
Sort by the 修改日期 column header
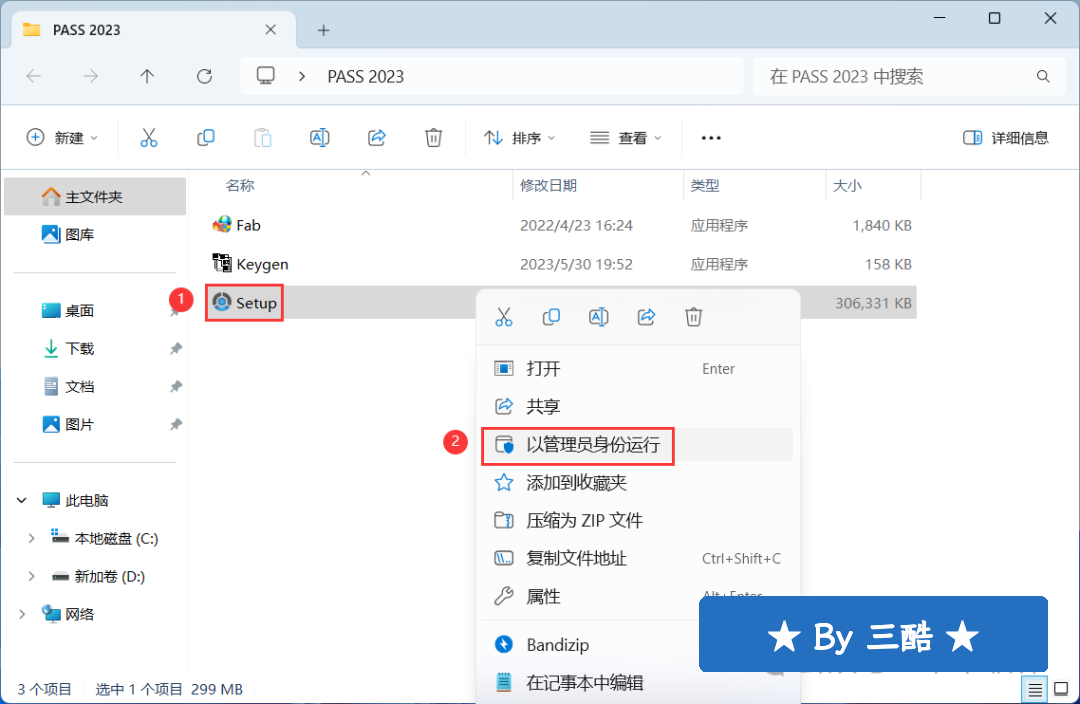click(548, 185)
